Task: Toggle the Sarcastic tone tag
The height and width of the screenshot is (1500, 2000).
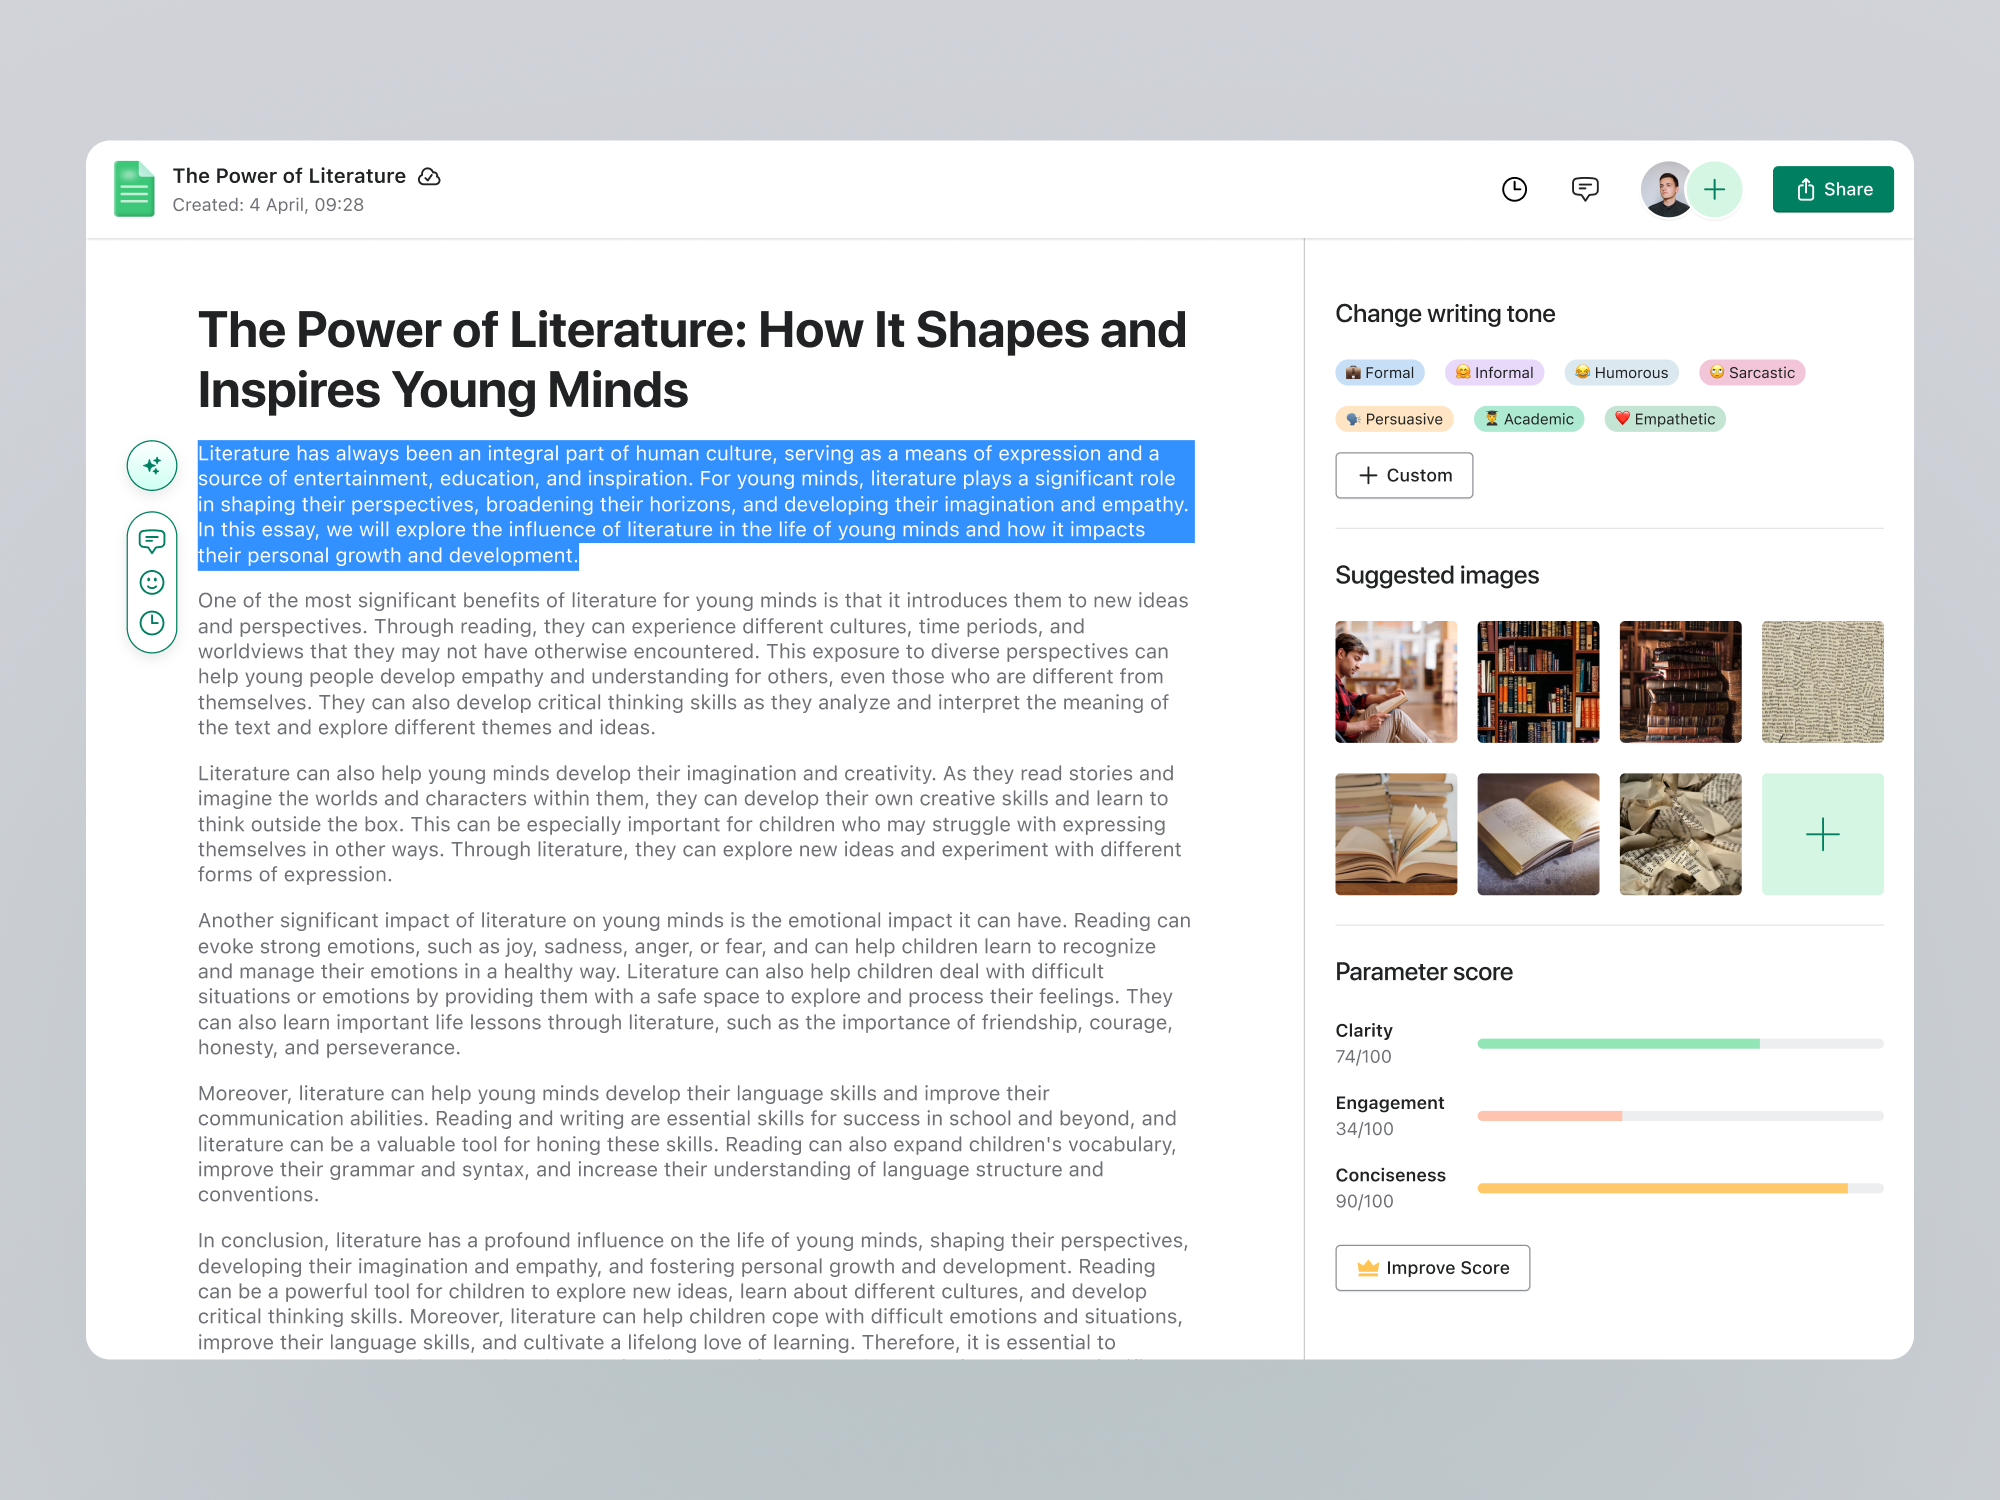Action: tap(1751, 372)
